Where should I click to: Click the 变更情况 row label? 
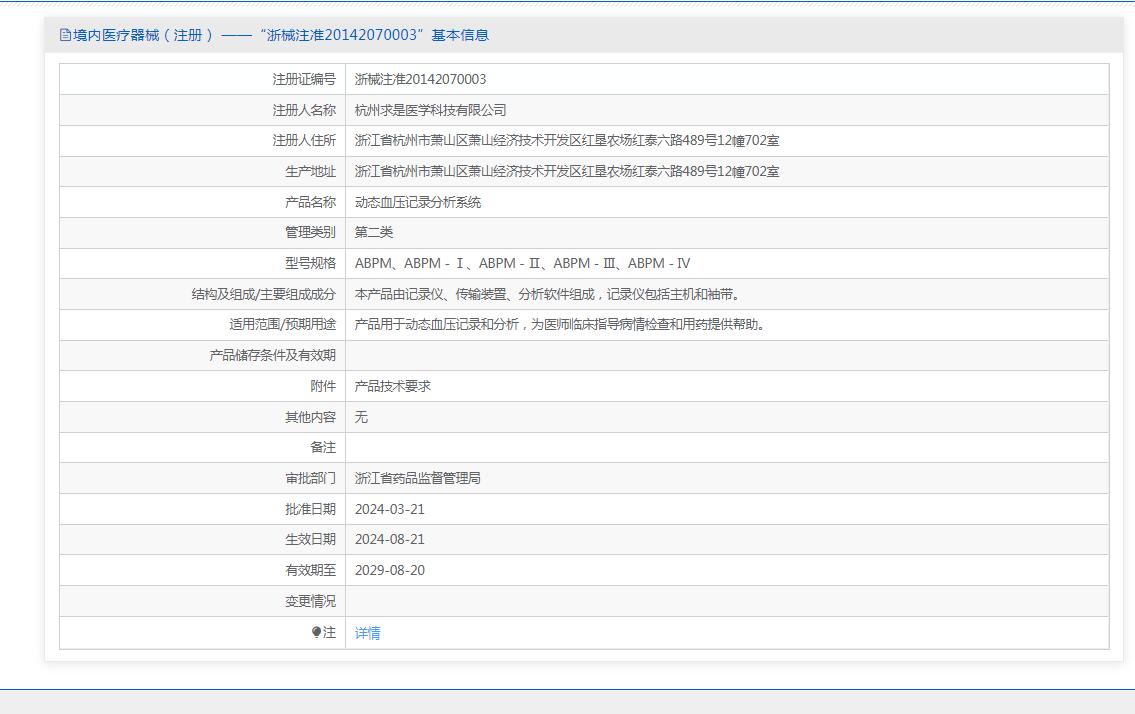[310, 601]
